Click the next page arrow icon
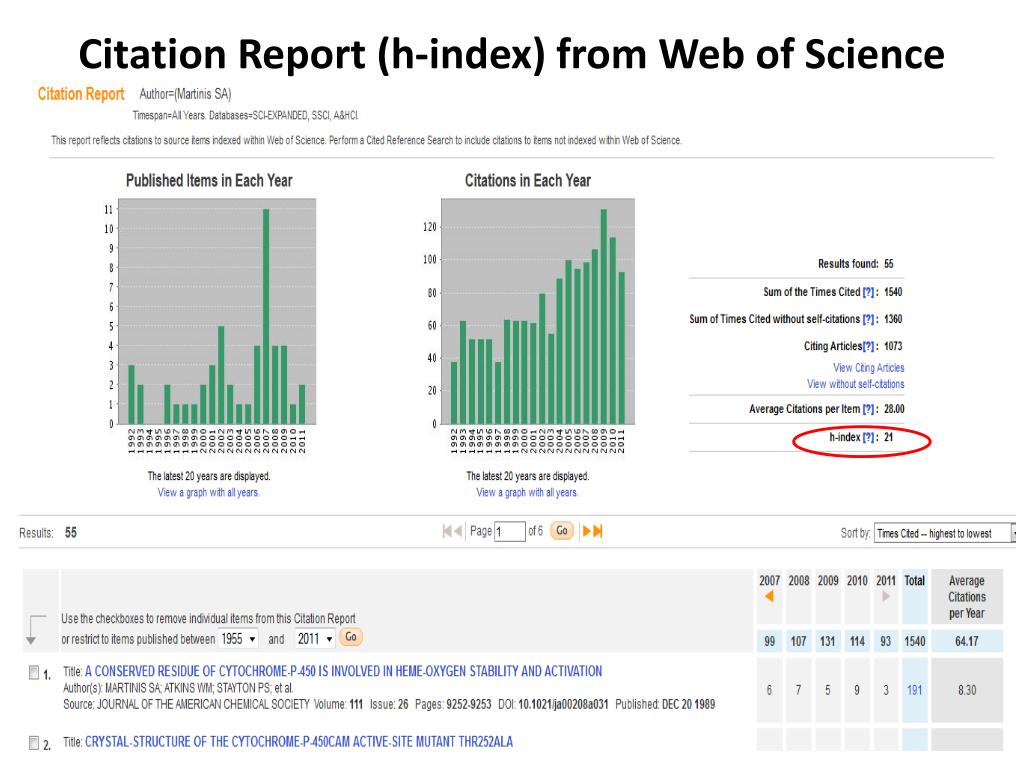Image resolution: width=1024 pixels, height=768 pixels. (x=586, y=532)
